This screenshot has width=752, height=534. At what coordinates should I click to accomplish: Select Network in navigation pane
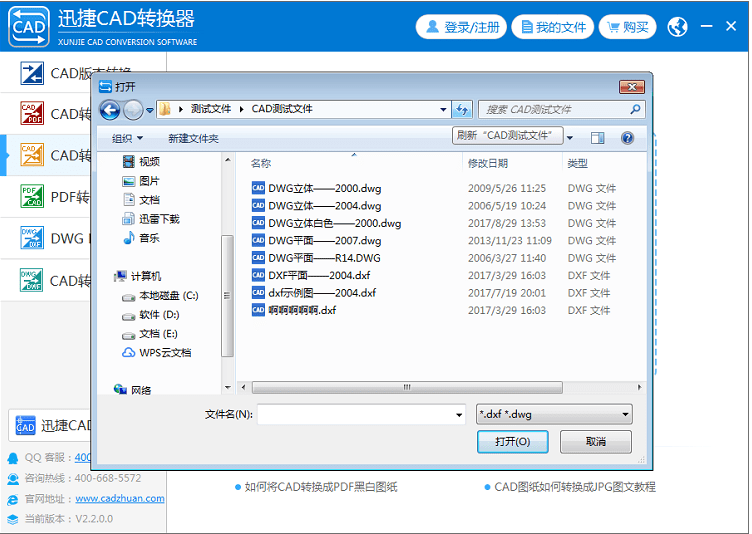[133, 390]
